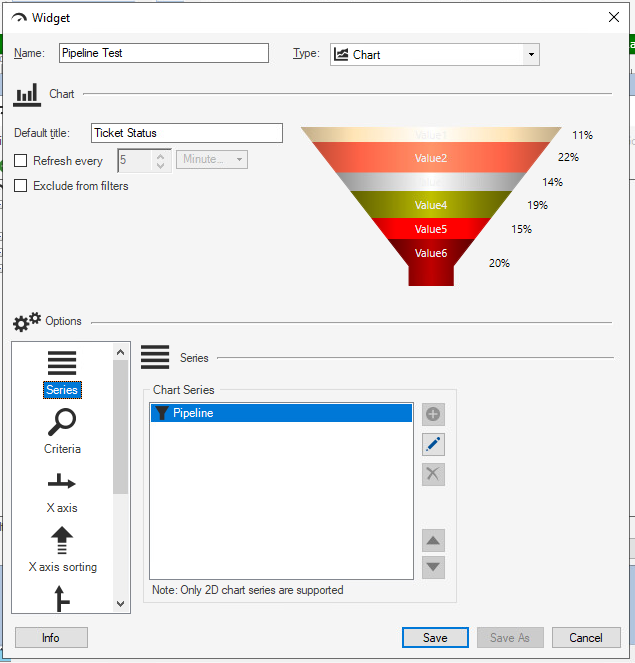The height and width of the screenshot is (663, 635).
Task: Move series down with arrow icon
Action: coord(433,567)
